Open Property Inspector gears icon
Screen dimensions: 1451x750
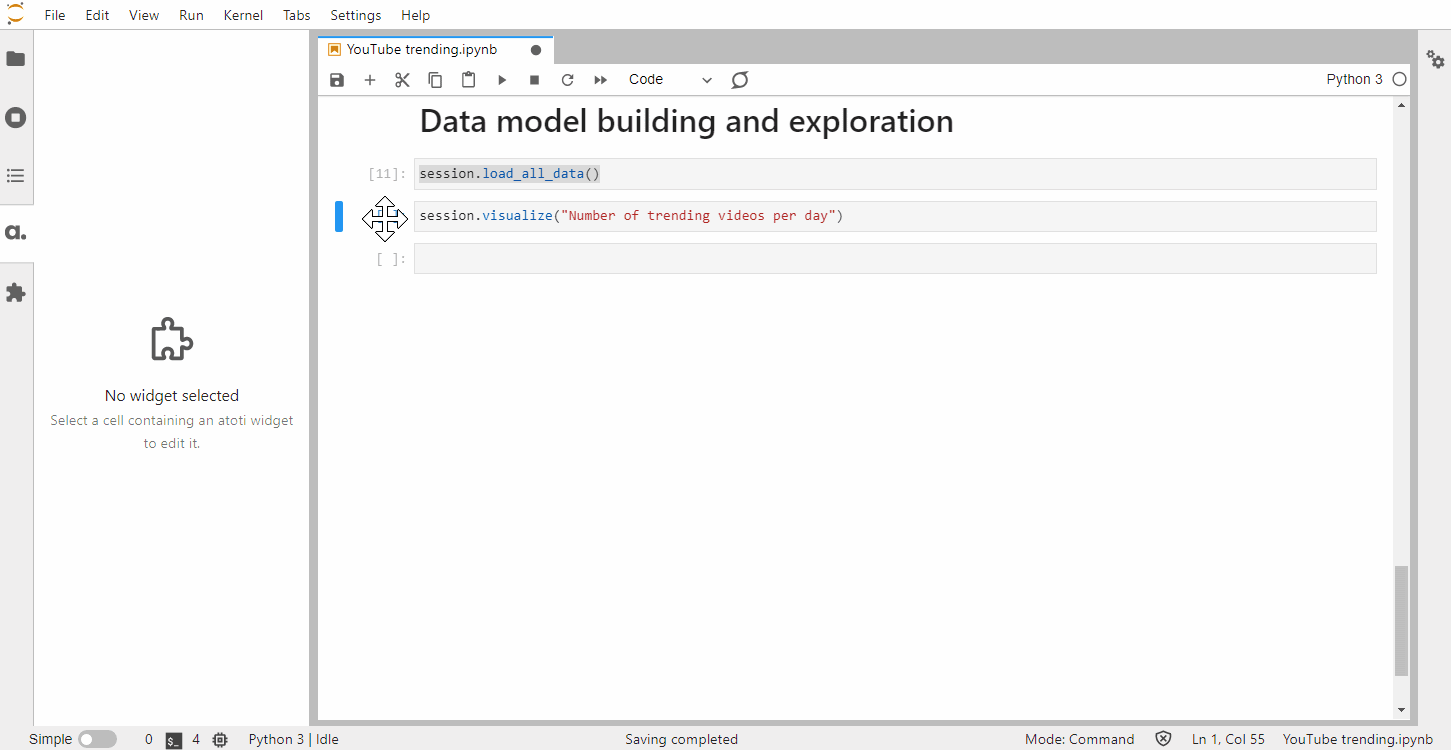coord(1435,59)
